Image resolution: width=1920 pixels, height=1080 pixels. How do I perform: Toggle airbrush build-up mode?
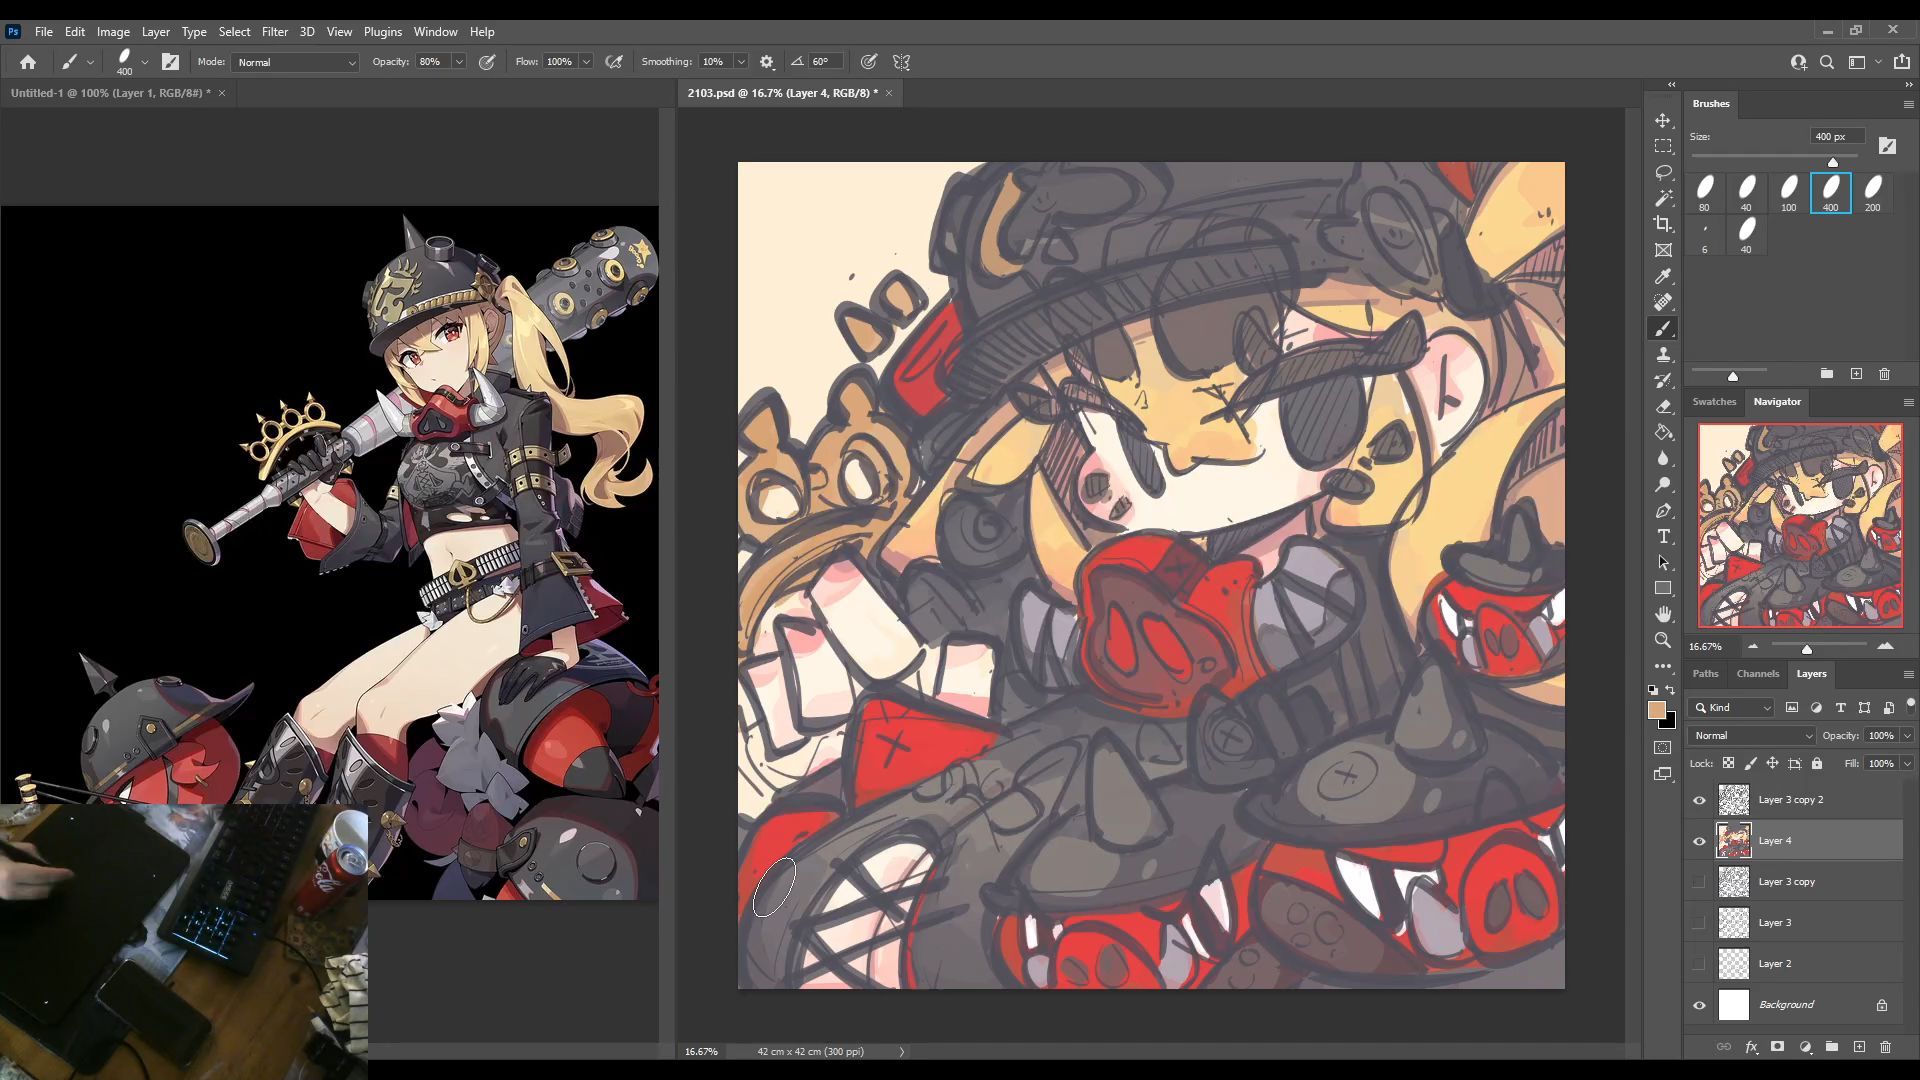(x=614, y=62)
